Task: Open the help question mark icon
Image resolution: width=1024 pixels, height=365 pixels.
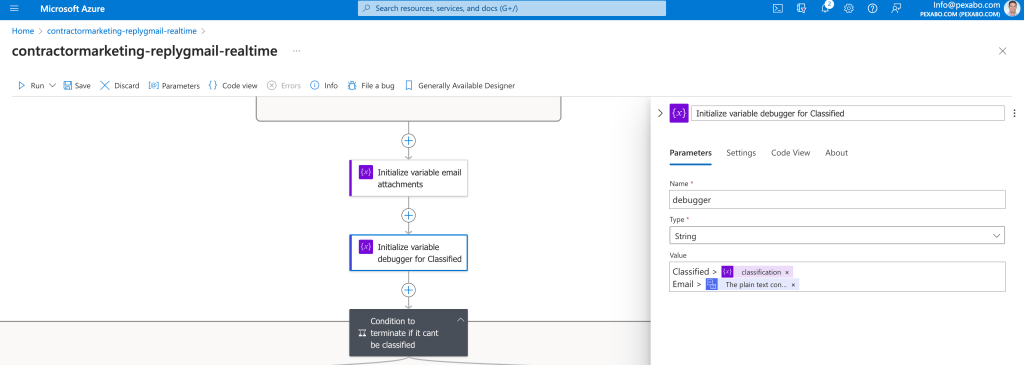Action: (x=872, y=9)
